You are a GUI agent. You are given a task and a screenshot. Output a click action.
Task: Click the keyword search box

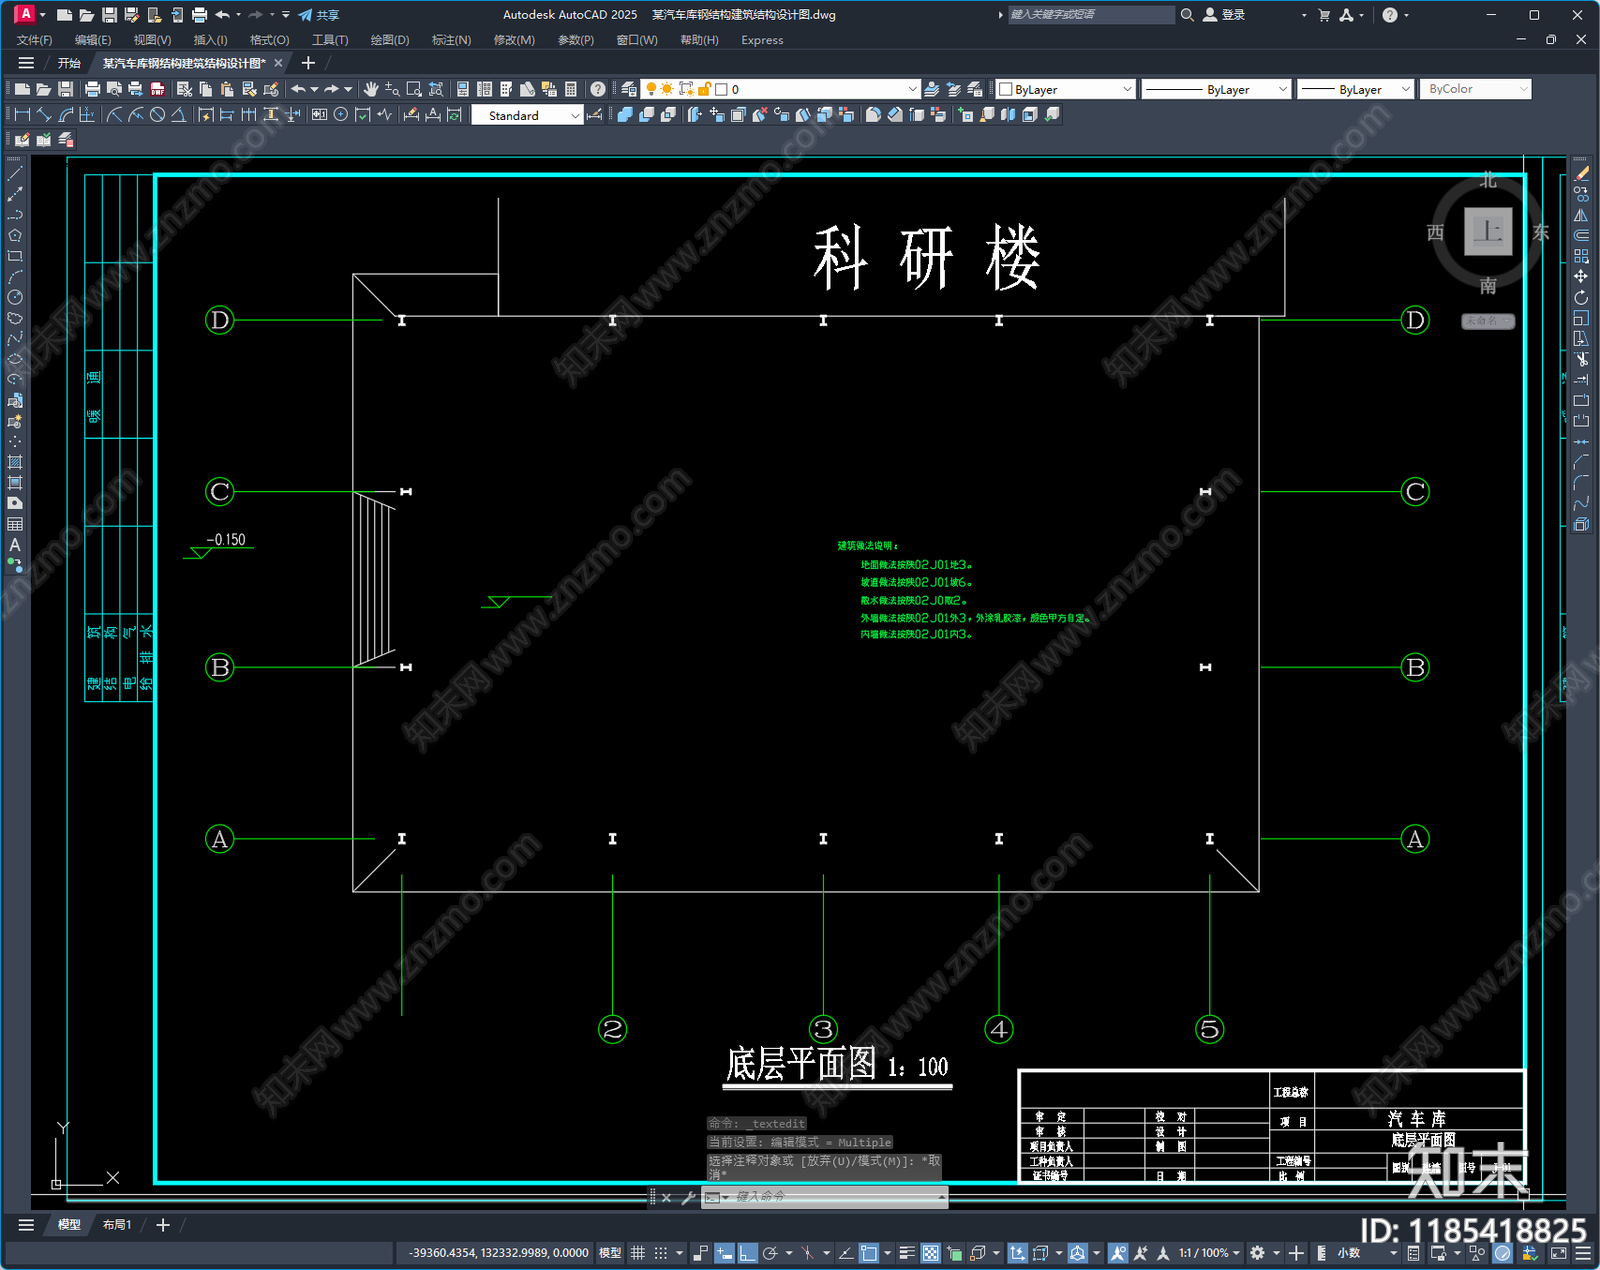coord(1090,15)
